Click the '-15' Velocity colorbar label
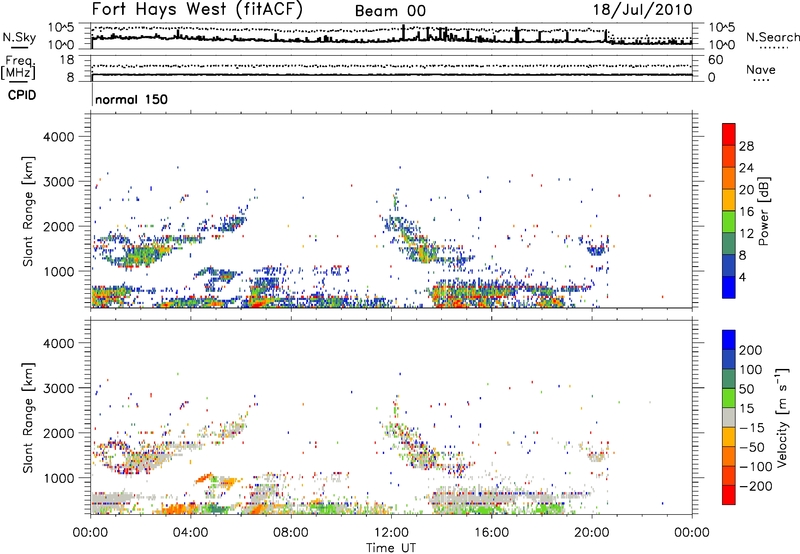800x554 pixels. (752, 428)
